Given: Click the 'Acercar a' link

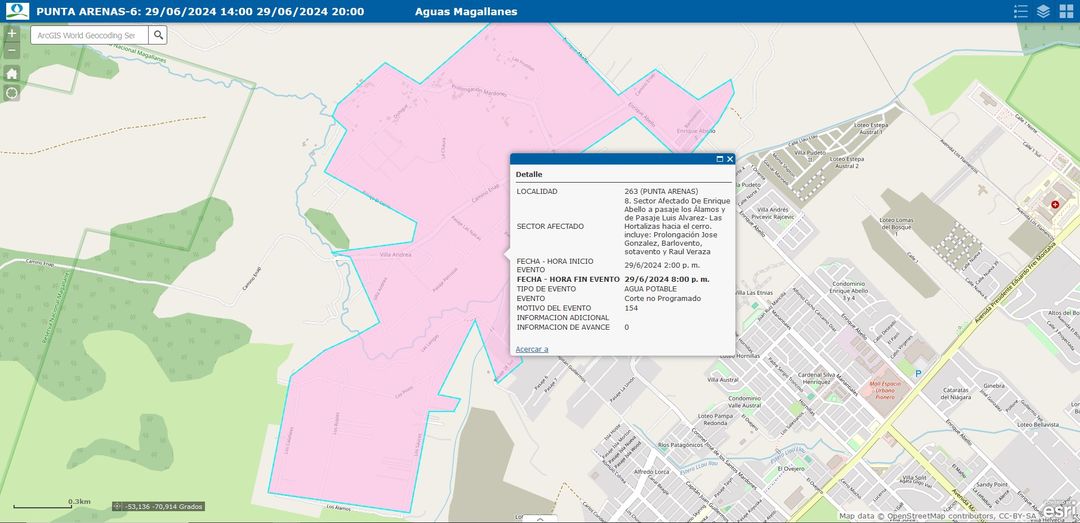Looking at the screenshot, I should [531, 349].
